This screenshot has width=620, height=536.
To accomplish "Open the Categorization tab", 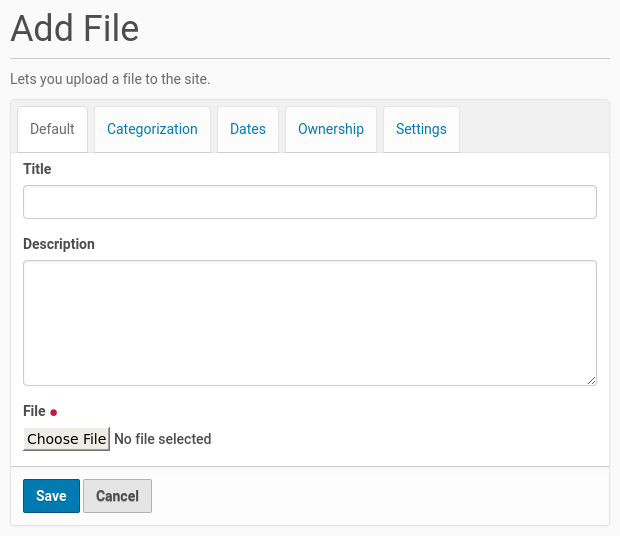I will click(x=152, y=129).
